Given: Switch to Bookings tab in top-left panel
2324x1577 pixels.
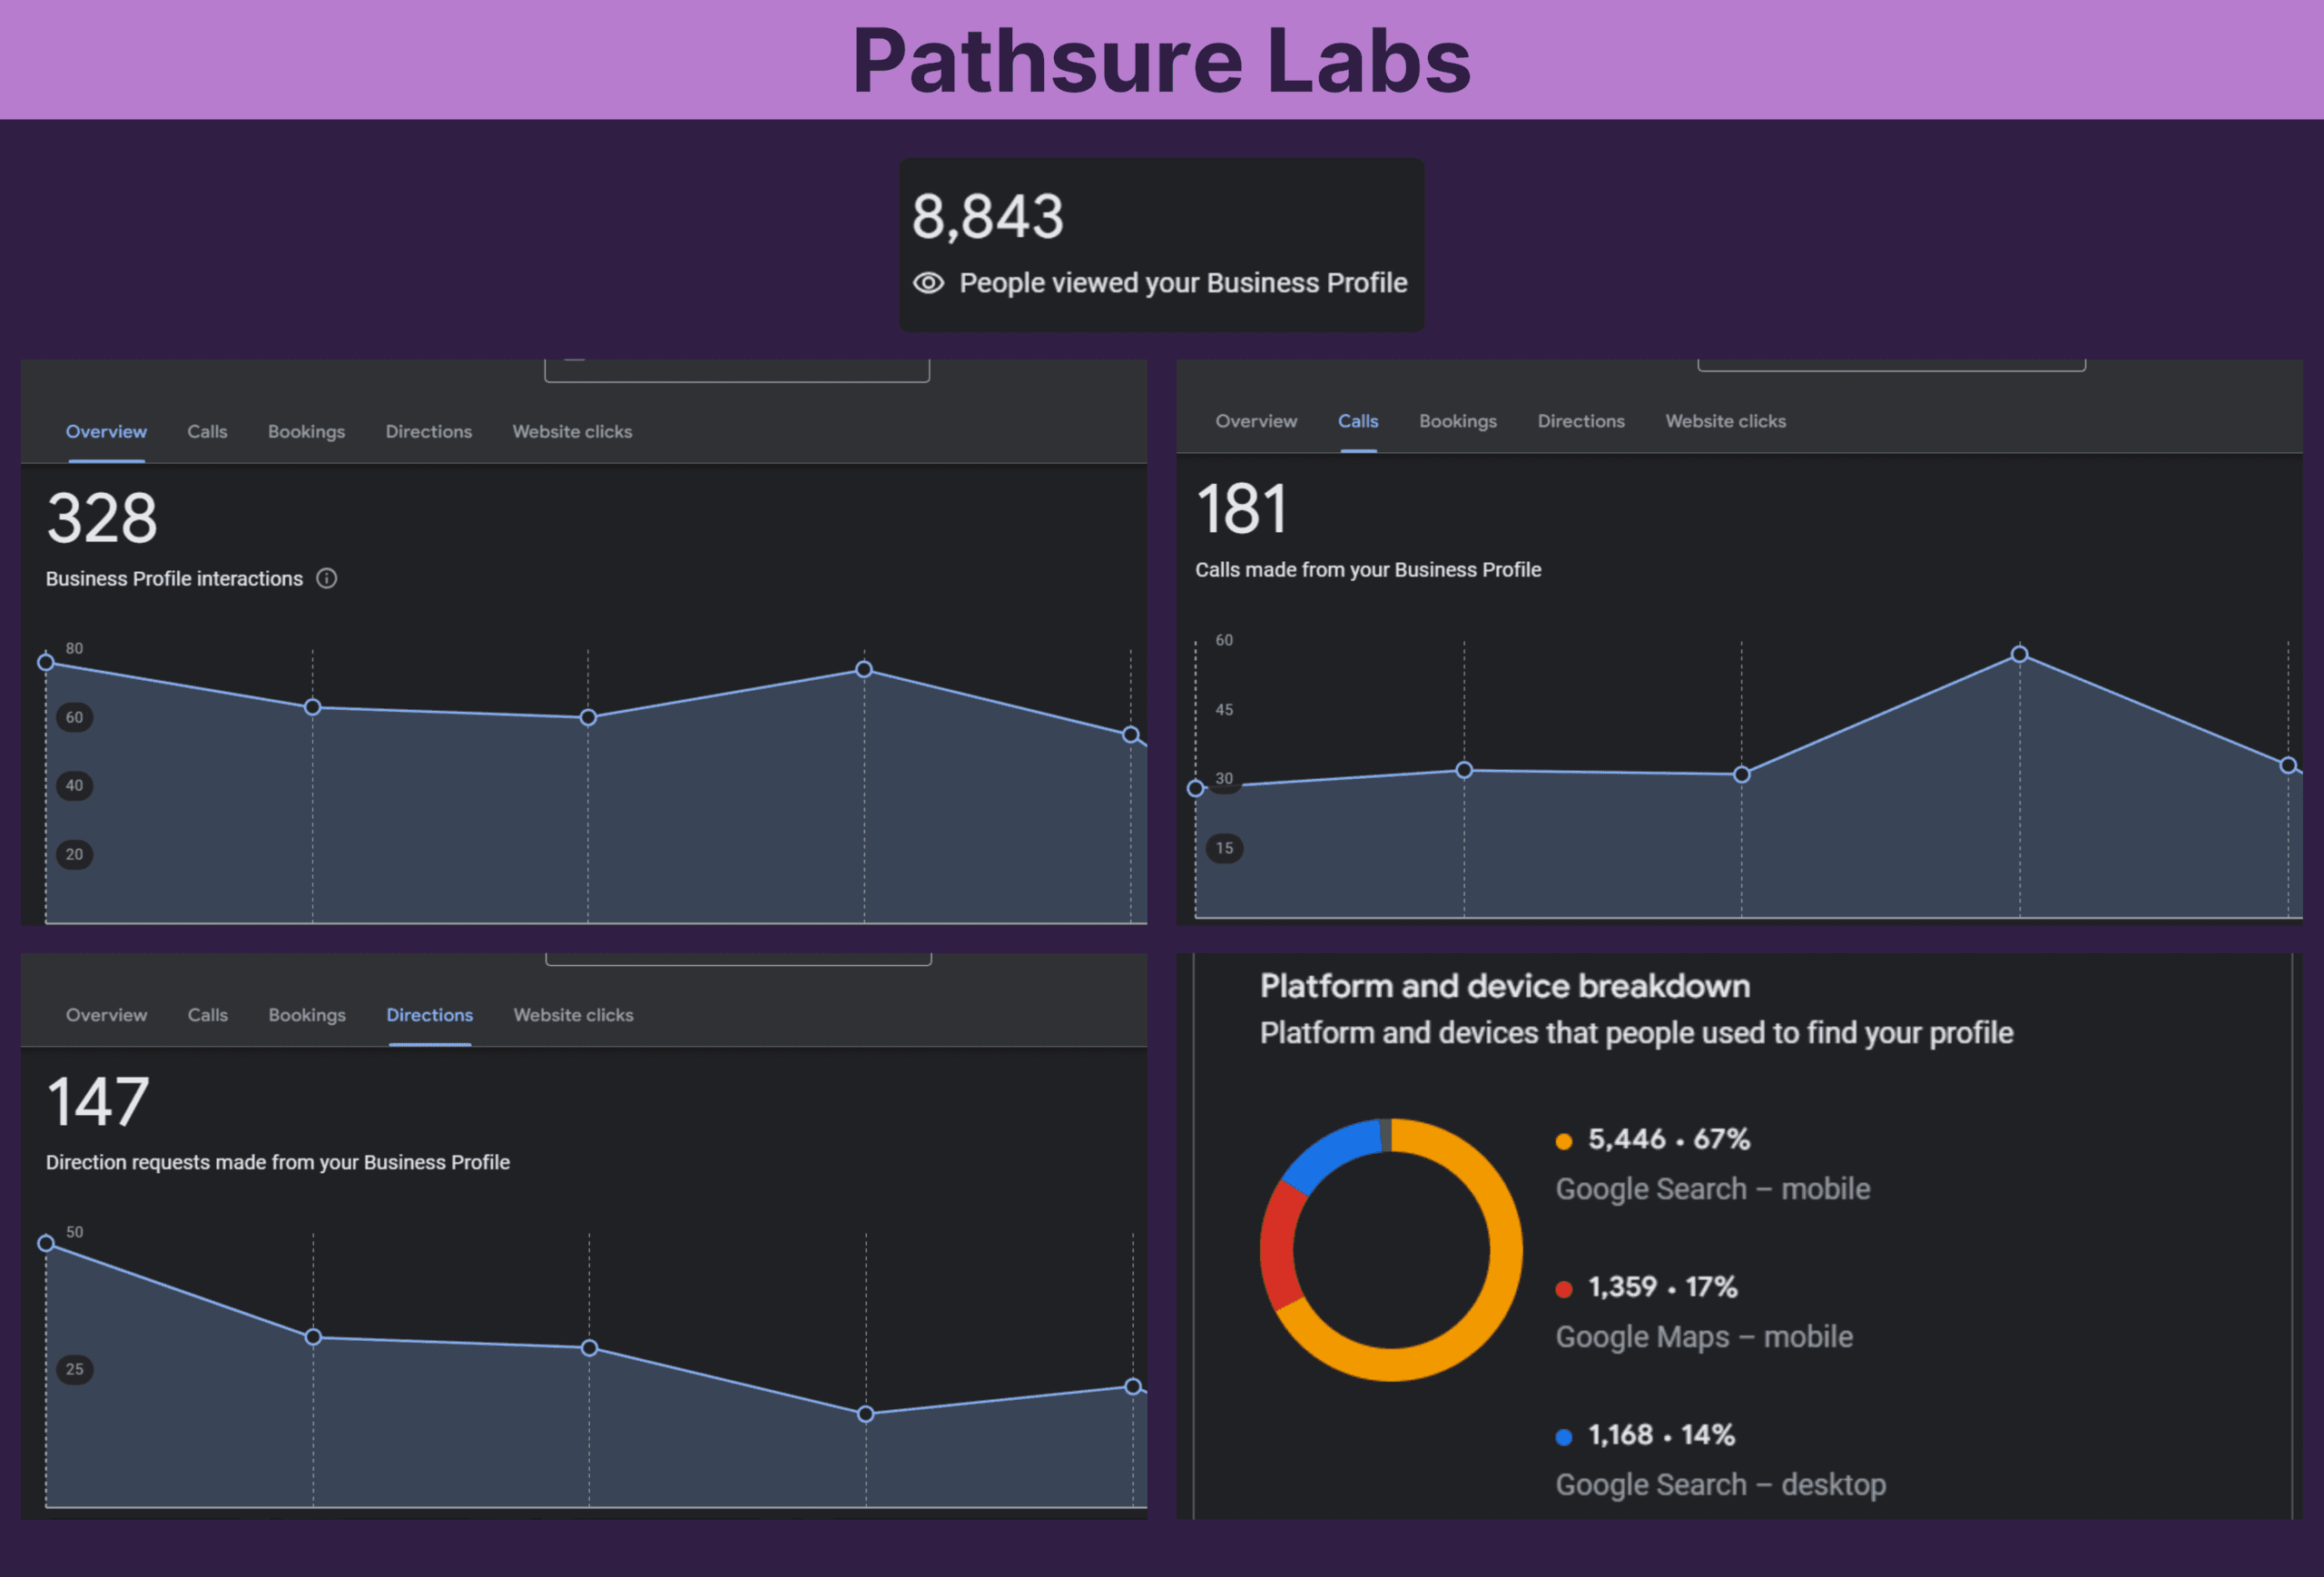Looking at the screenshot, I should point(306,431).
